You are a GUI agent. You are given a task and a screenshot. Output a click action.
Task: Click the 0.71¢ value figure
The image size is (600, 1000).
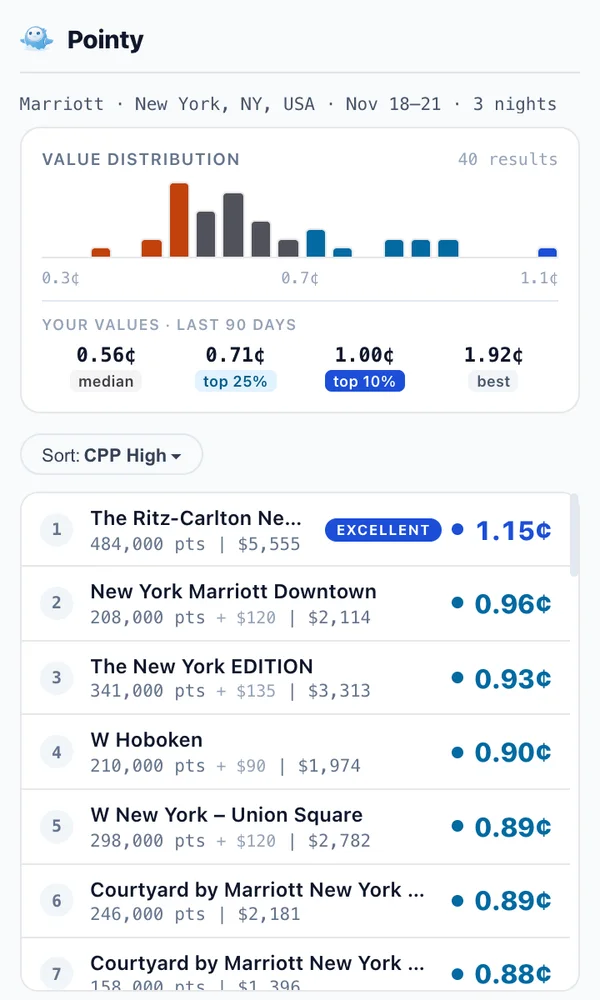(235, 355)
